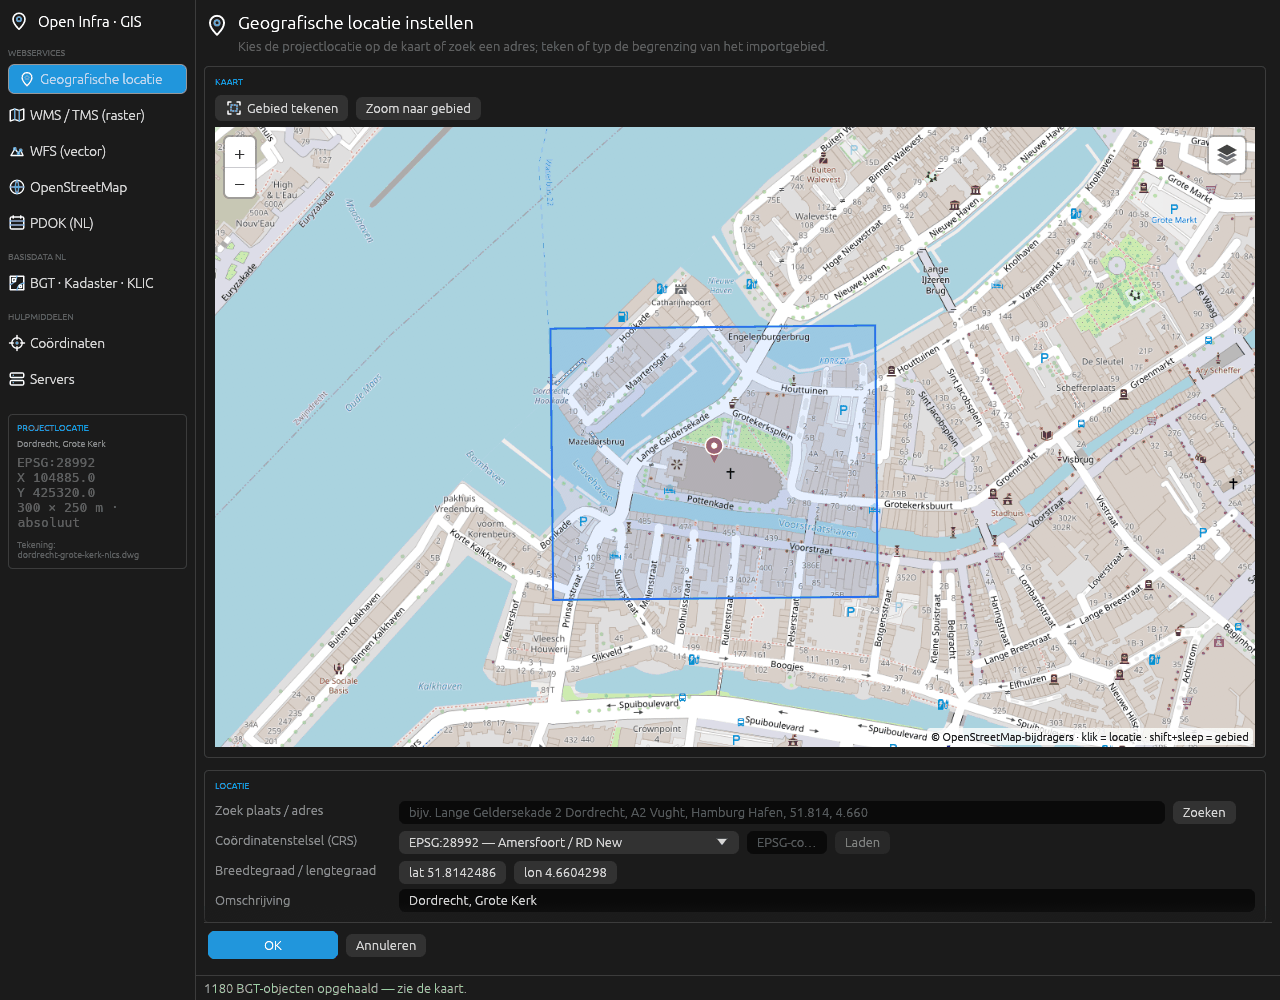Click the Grote Markt parking icon

click(x=1174, y=209)
